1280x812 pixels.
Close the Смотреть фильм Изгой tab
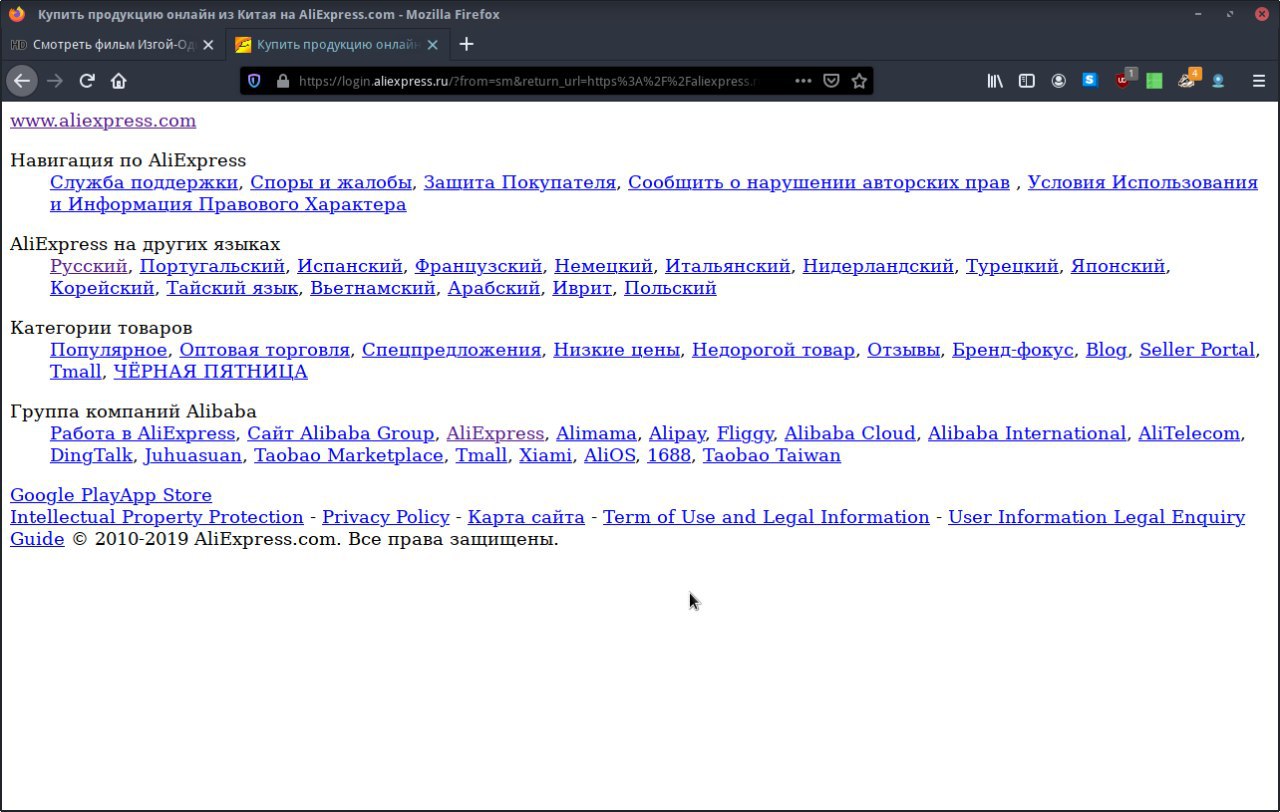pos(209,45)
